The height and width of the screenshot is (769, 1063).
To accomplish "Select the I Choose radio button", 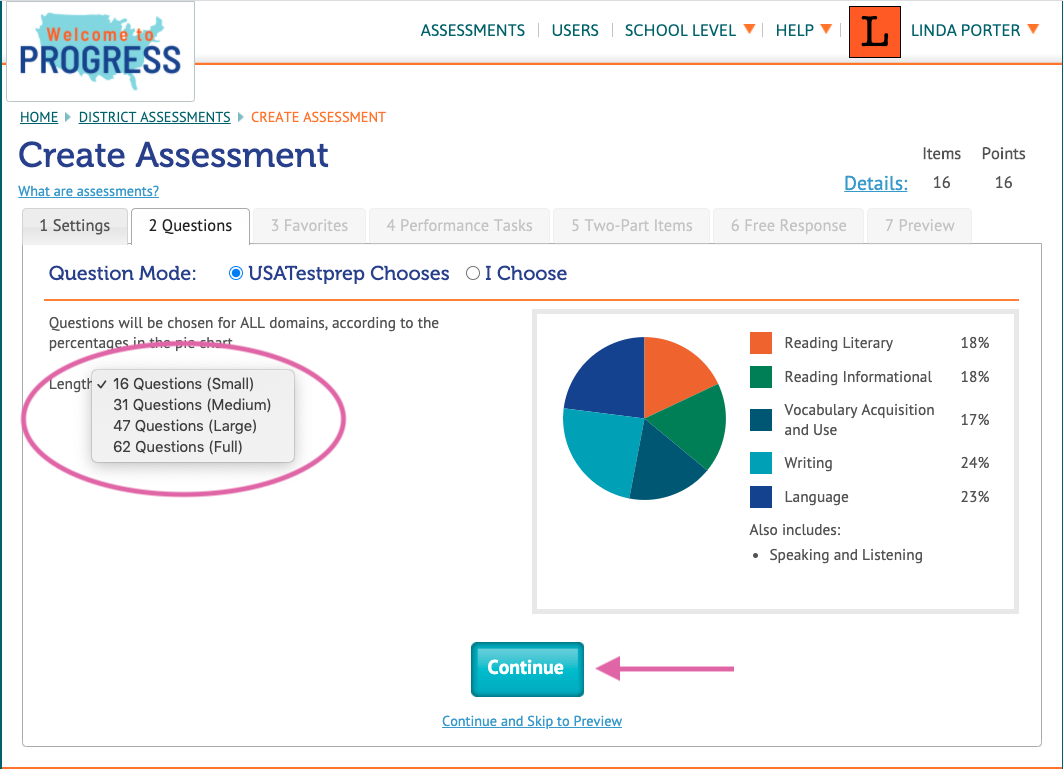I will click(x=473, y=273).
